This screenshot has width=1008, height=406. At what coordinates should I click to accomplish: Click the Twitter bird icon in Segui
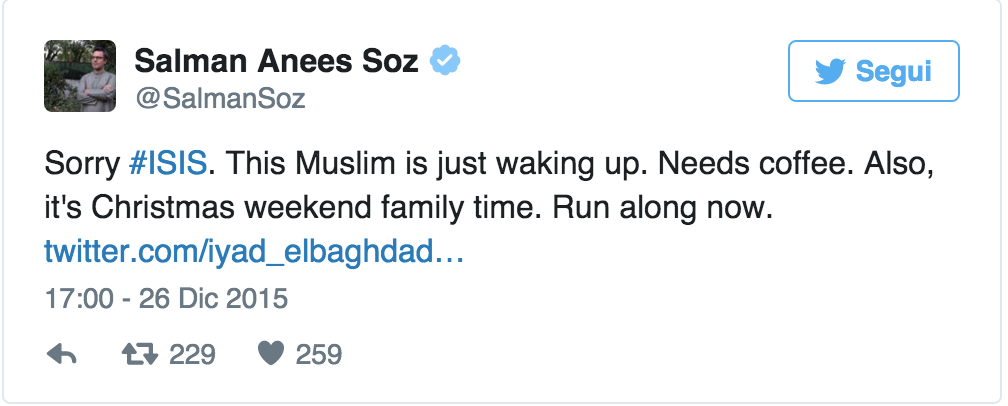[830, 71]
